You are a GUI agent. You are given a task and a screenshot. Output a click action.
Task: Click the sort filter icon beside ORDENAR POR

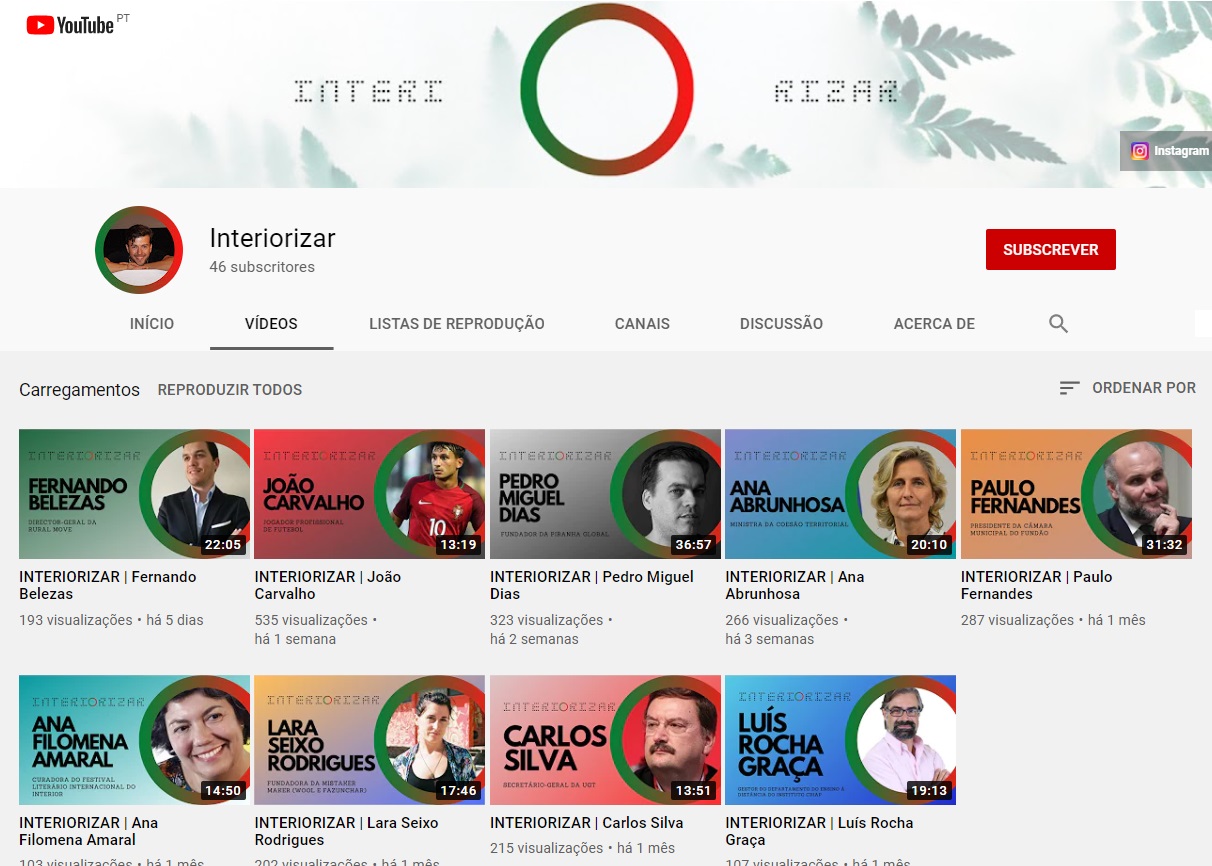pyautogui.click(x=1069, y=388)
